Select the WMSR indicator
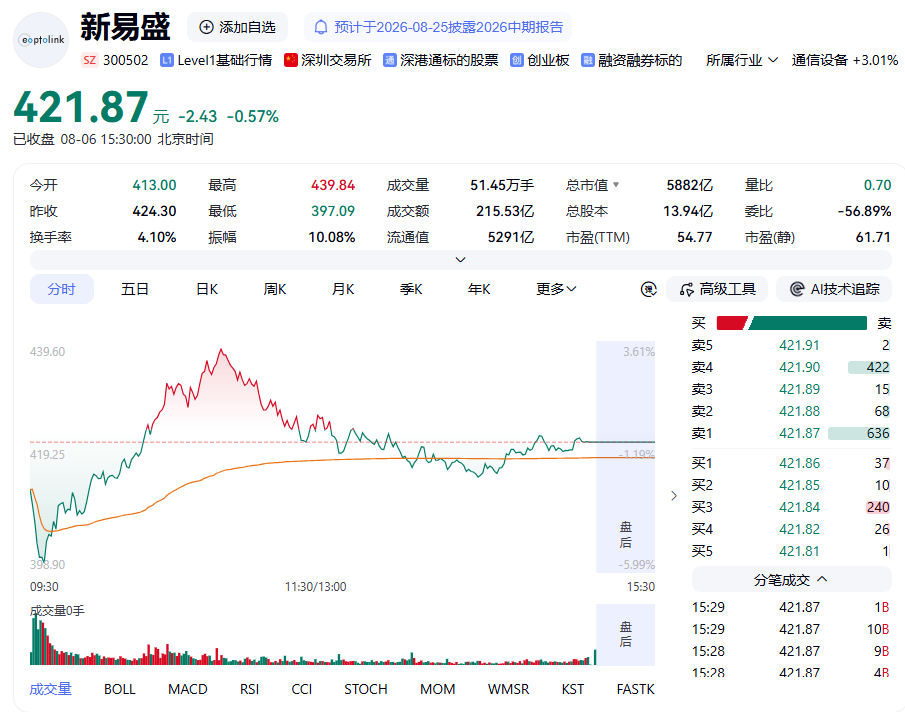 tap(508, 689)
